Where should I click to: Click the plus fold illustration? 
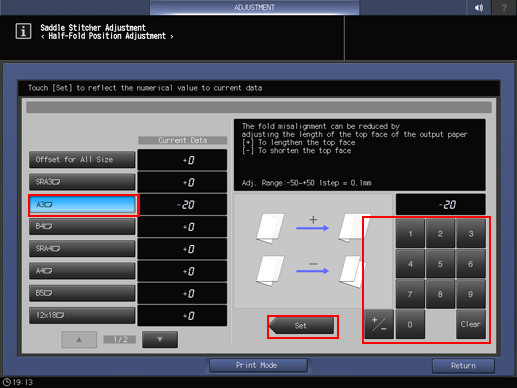tap(313, 228)
